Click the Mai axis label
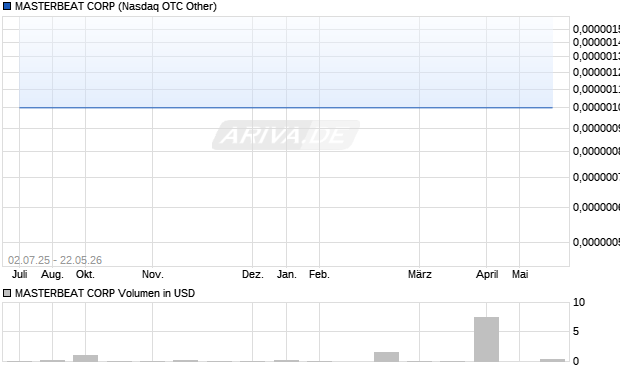 pos(520,274)
